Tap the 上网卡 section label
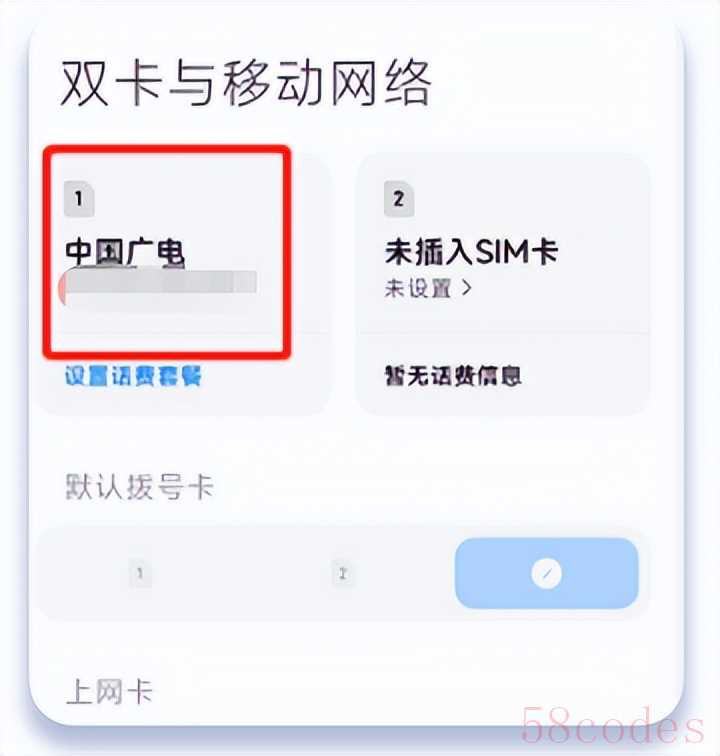This screenshot has width=720, height=756. click(x=109, y=691)
